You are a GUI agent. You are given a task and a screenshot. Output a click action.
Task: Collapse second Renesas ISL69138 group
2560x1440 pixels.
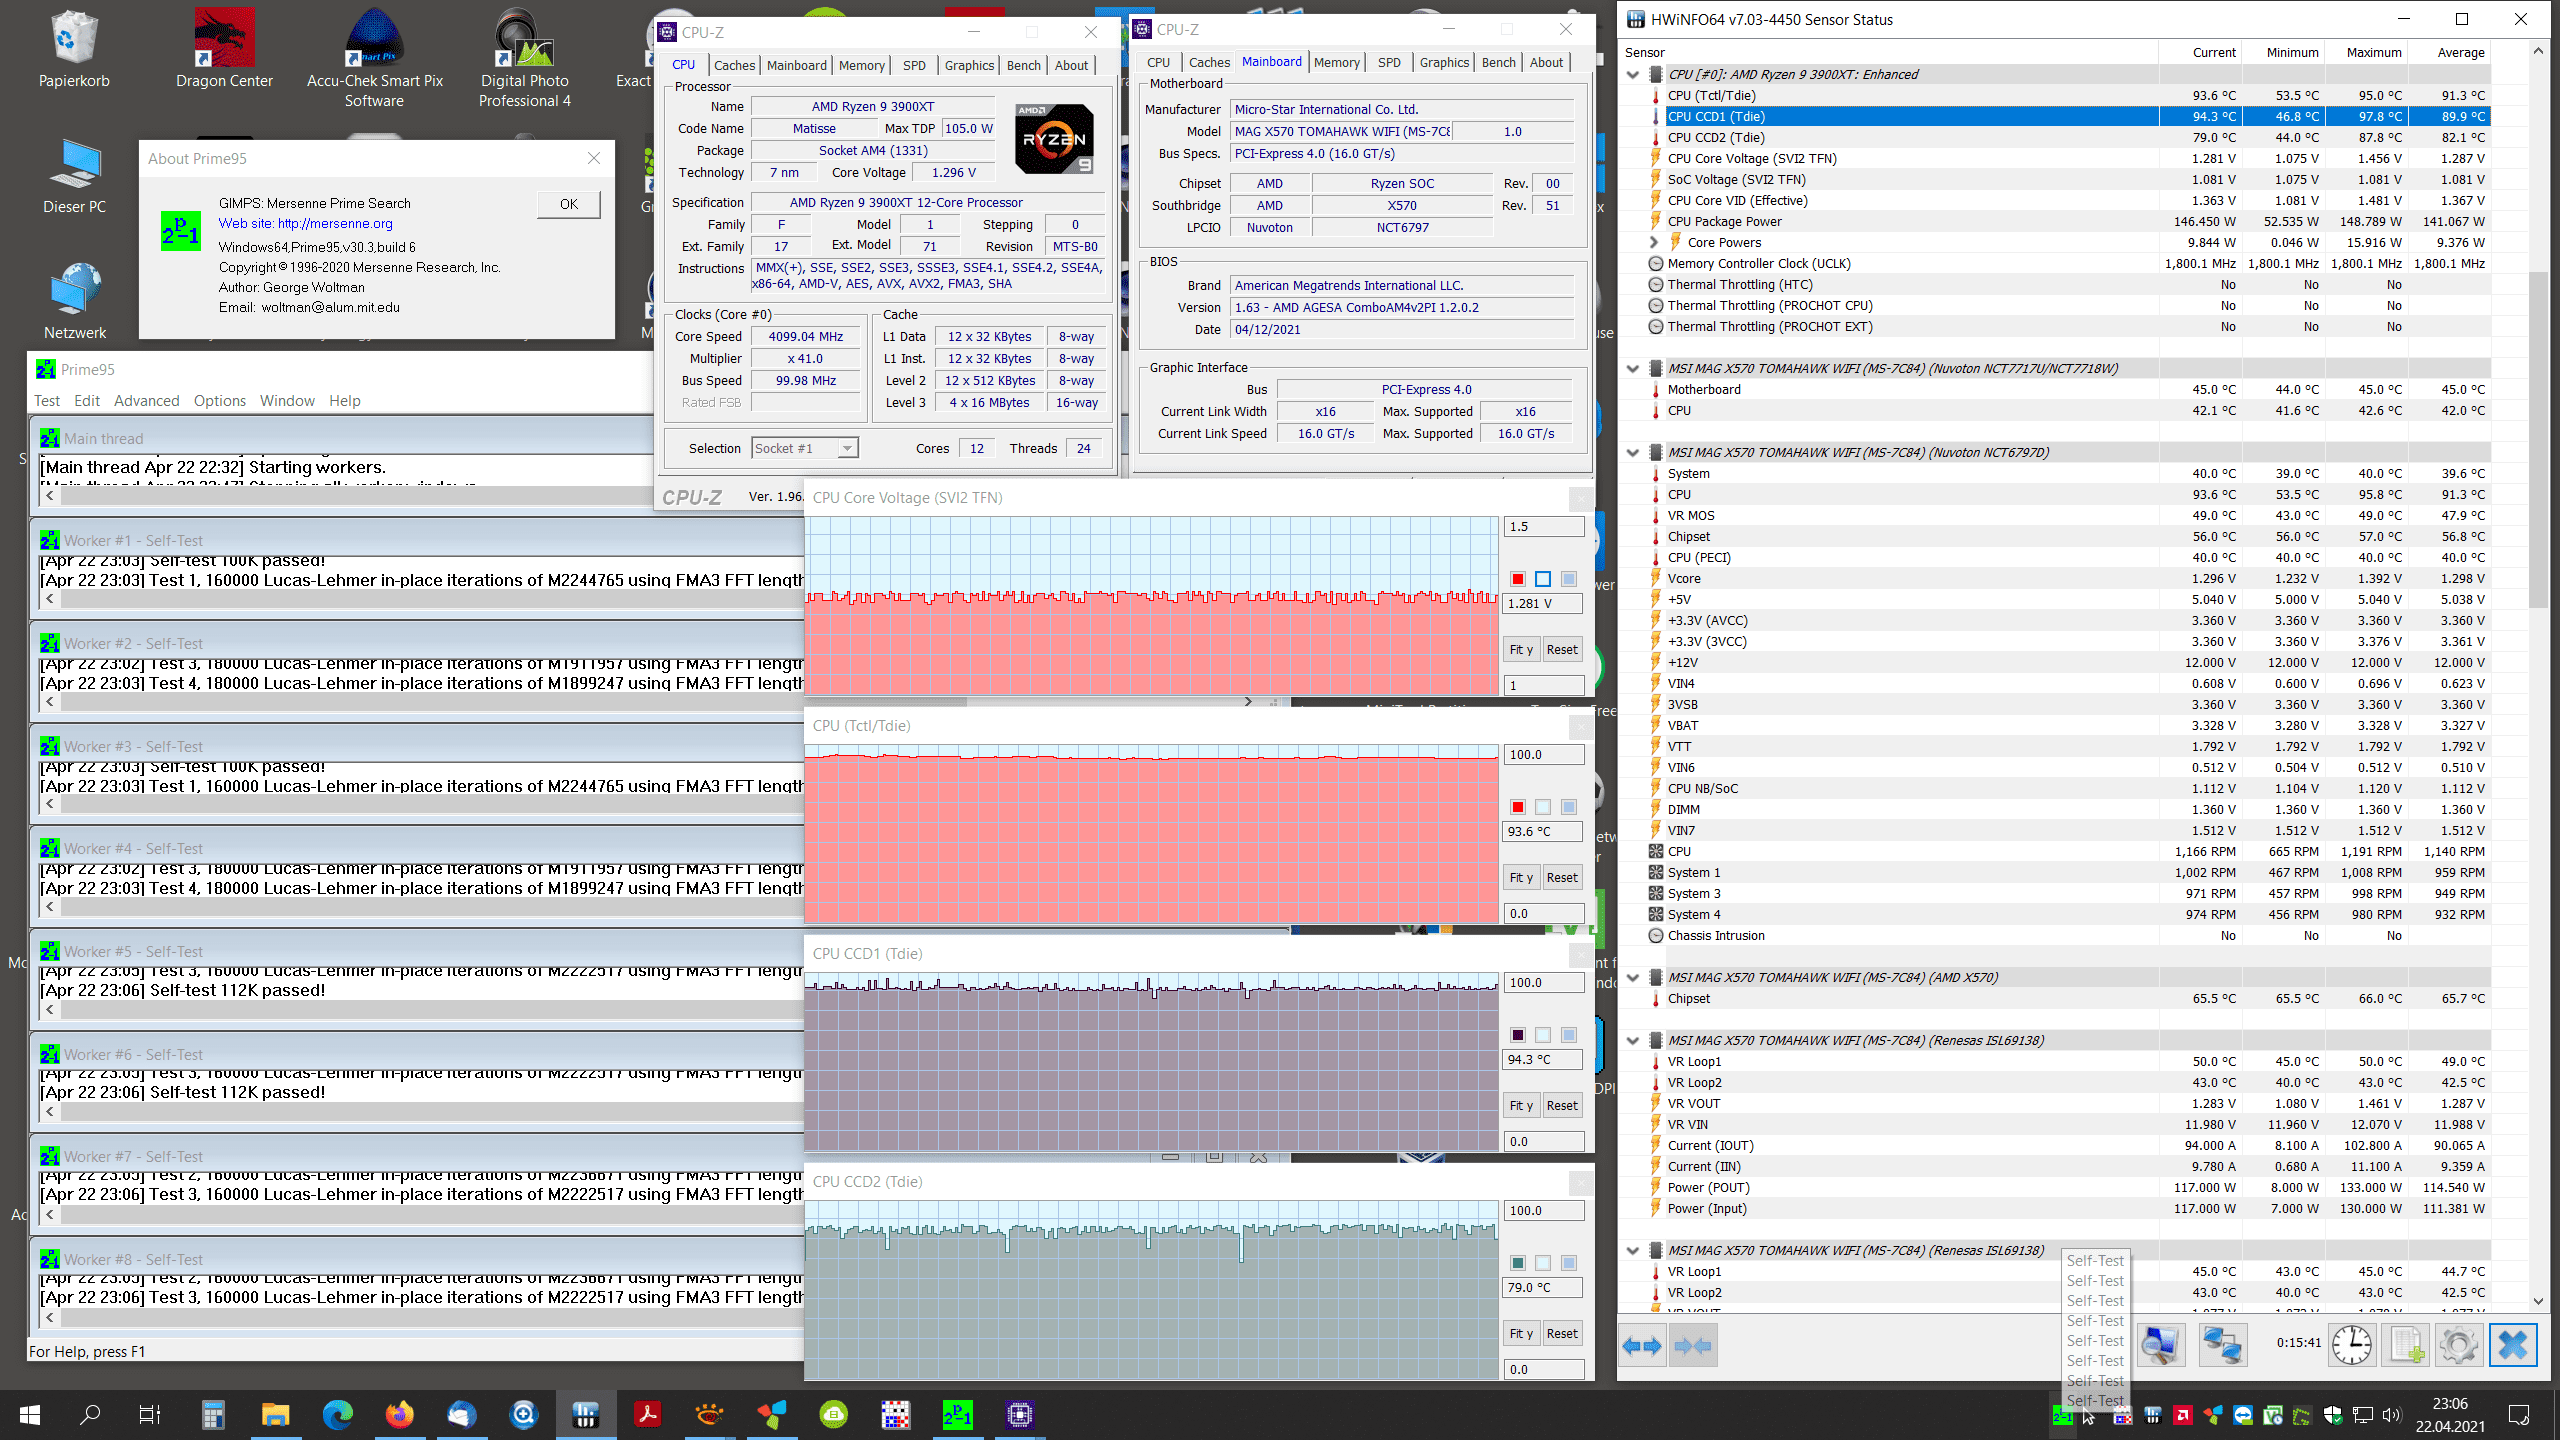1633,1251
